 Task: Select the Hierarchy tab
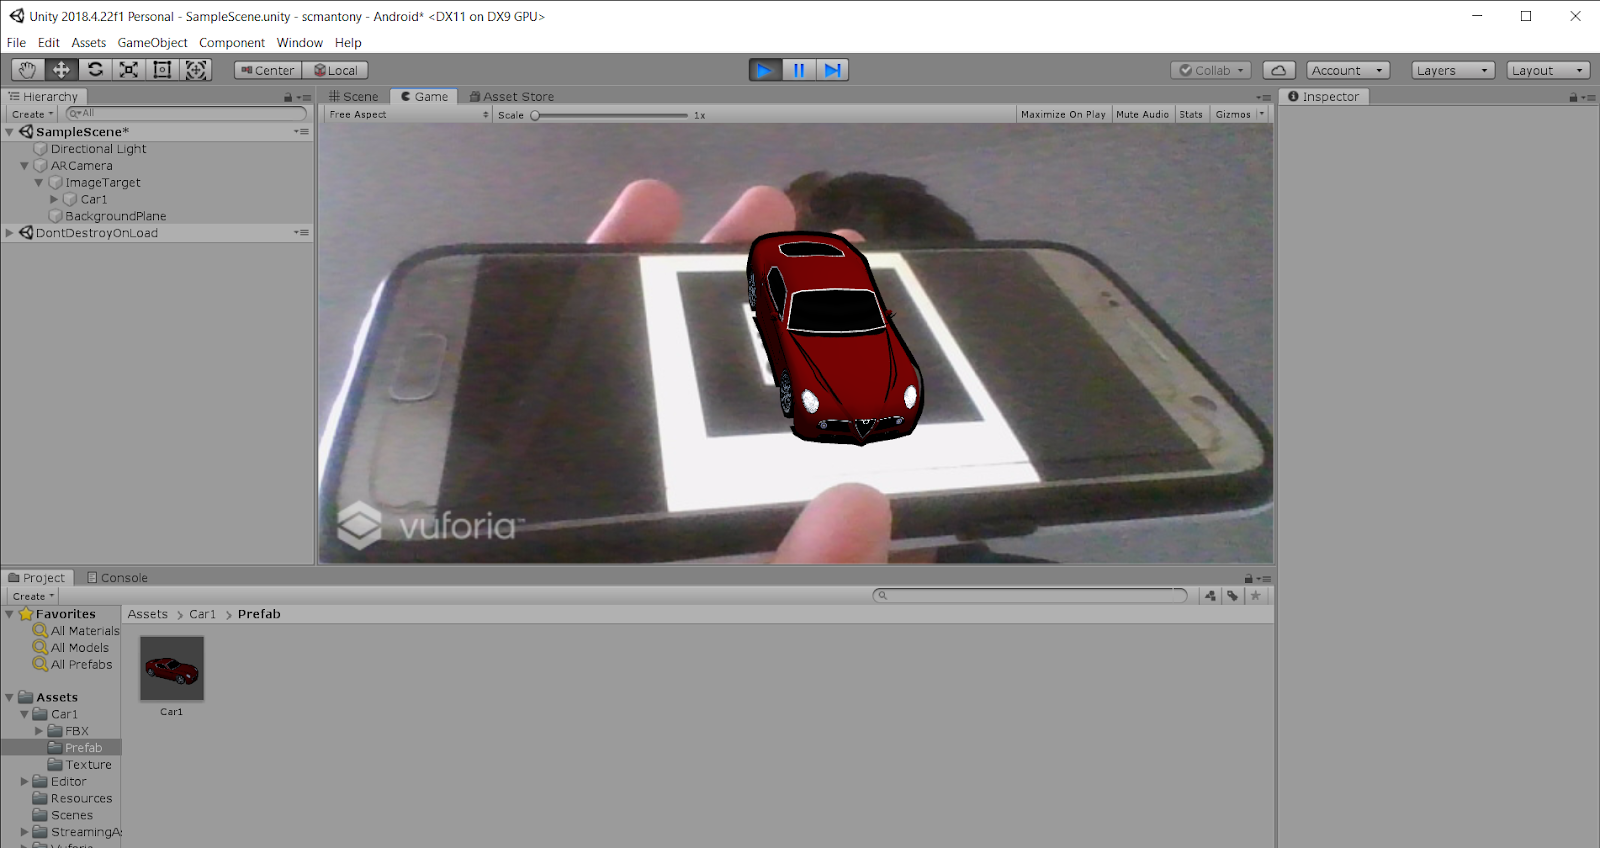click(43, 97)
